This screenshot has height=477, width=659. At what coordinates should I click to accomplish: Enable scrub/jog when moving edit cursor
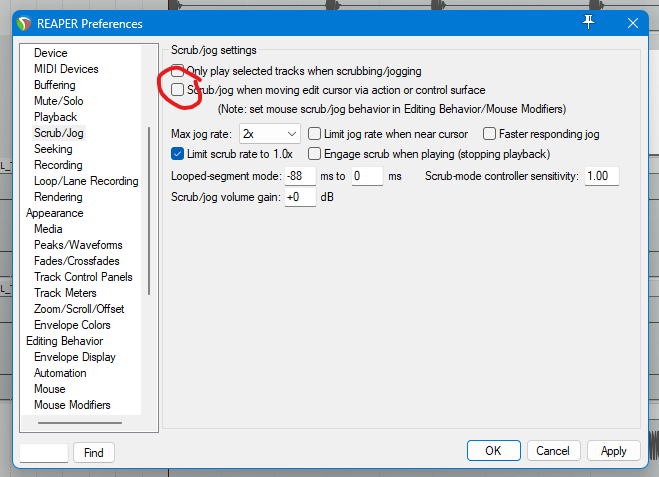[x=178, y=90]
